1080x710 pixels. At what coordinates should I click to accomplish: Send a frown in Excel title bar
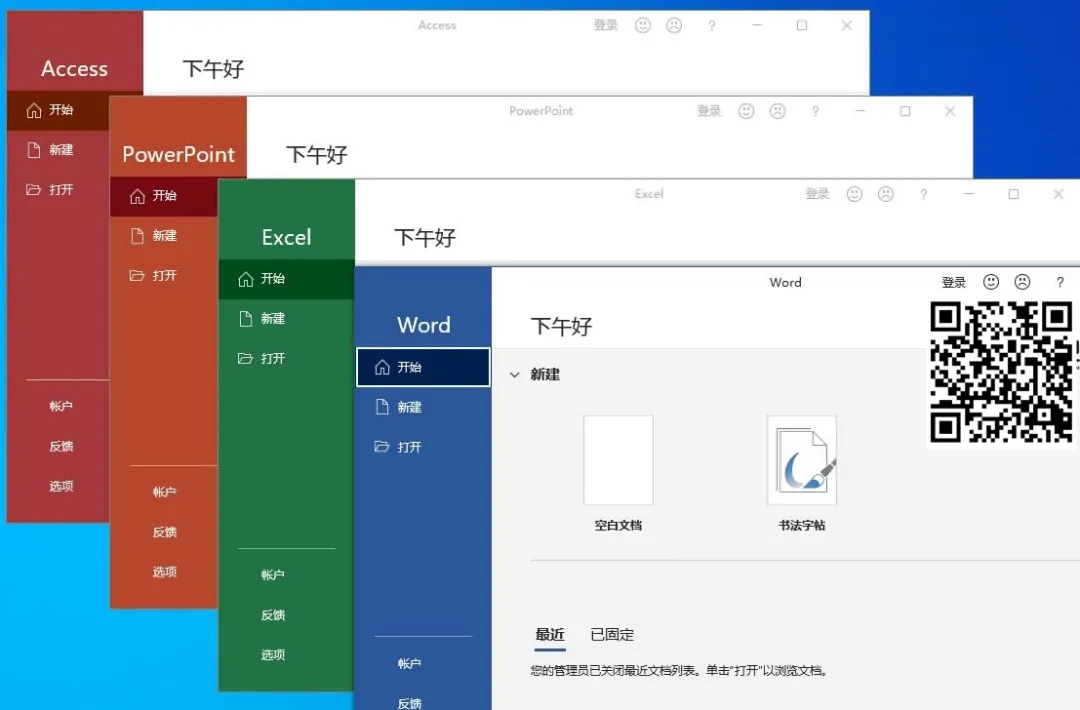click(x=886, y=194)
